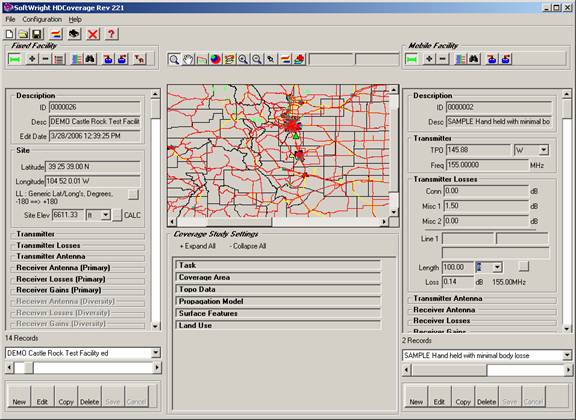The width and height of the screenshot is (576, 420).
Task: Click the minus icon in Mobile Facility toolbar
Action: (442, 59)
